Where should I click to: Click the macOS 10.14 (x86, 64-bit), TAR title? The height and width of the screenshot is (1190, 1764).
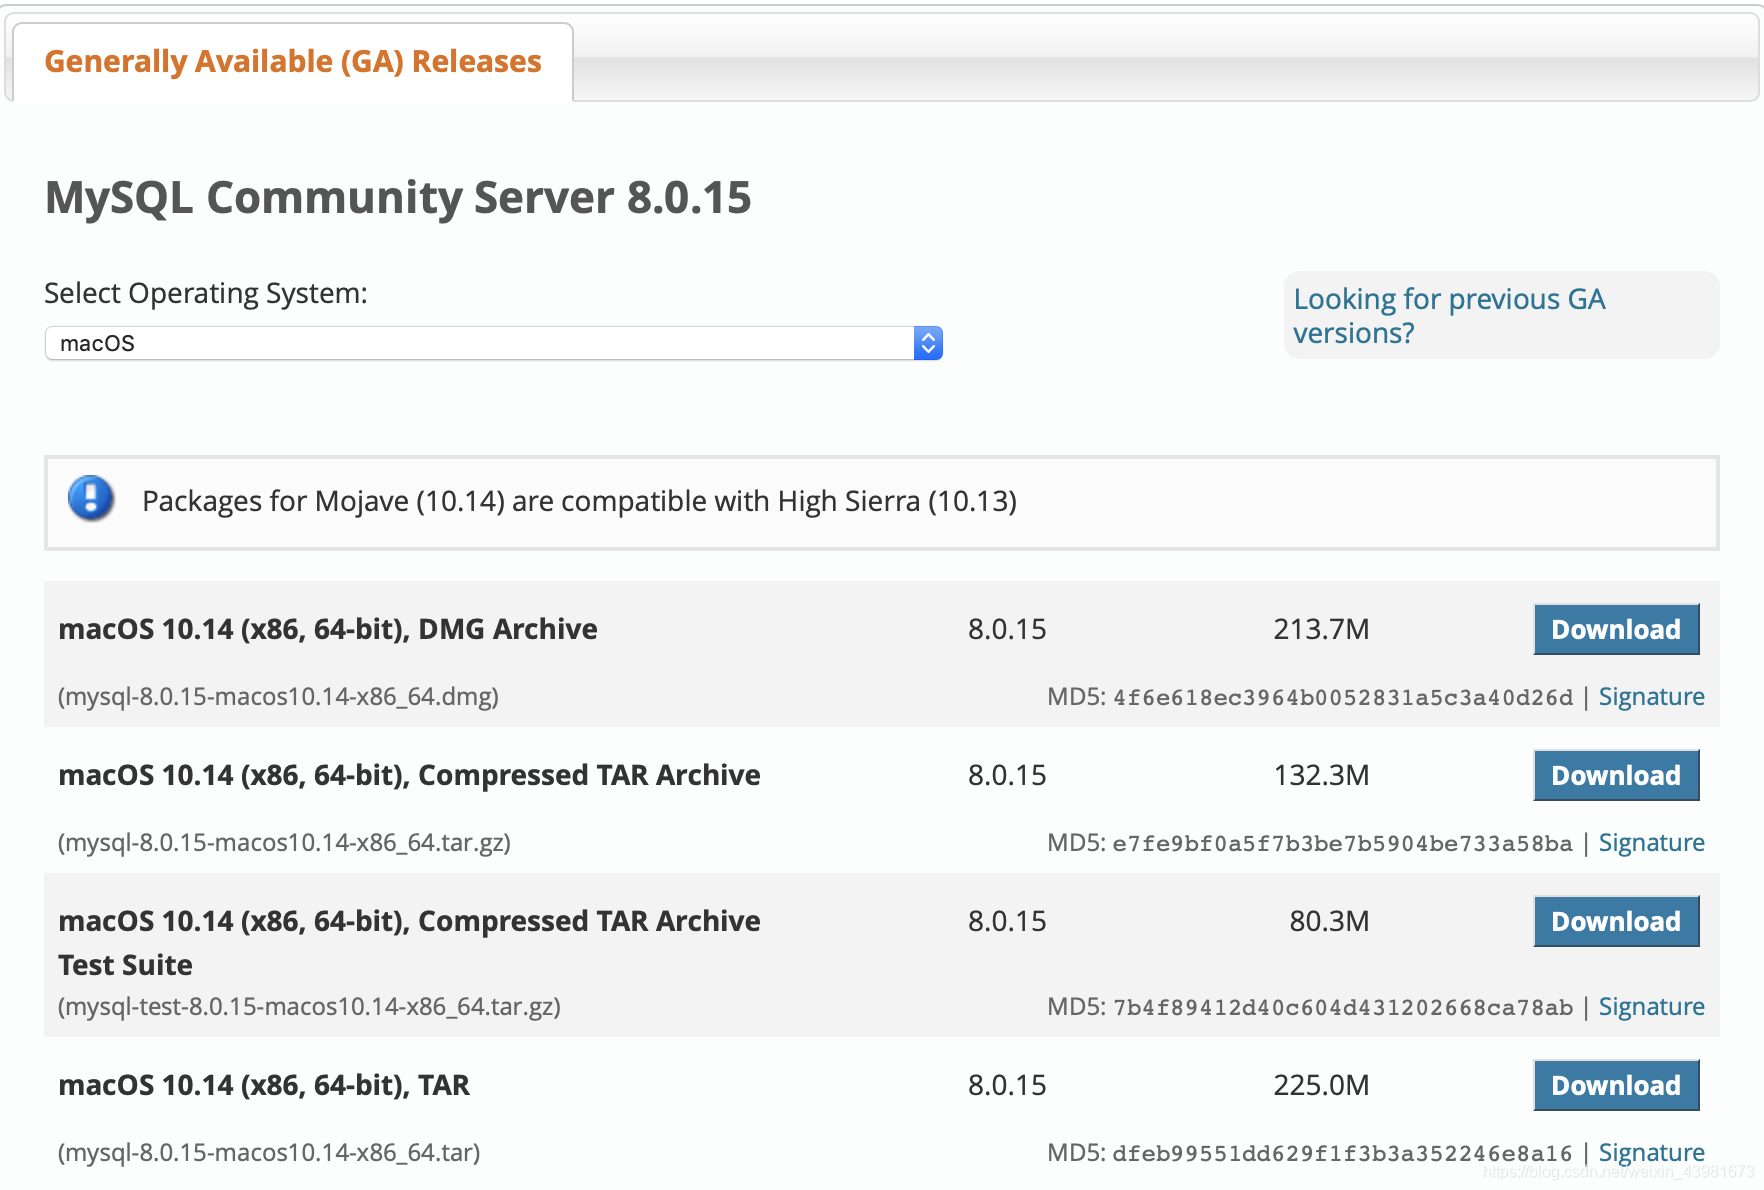pyautogui.click(x=264, y=1085)
